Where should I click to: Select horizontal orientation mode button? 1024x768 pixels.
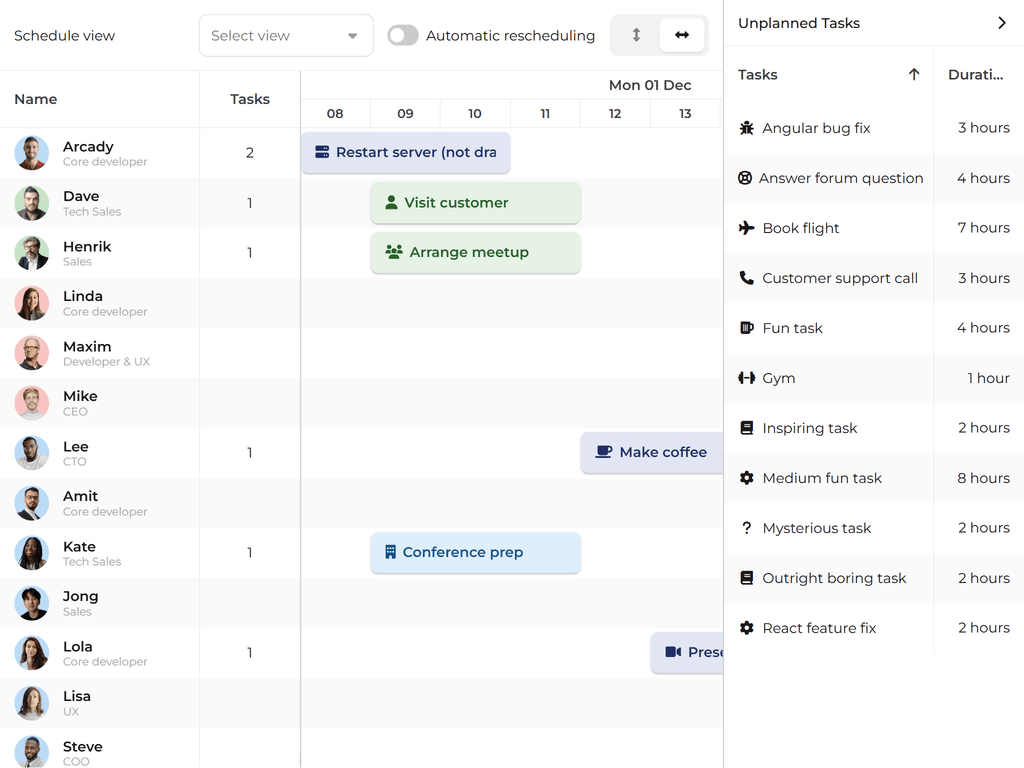pyautogui.click(x=682, y=35)
